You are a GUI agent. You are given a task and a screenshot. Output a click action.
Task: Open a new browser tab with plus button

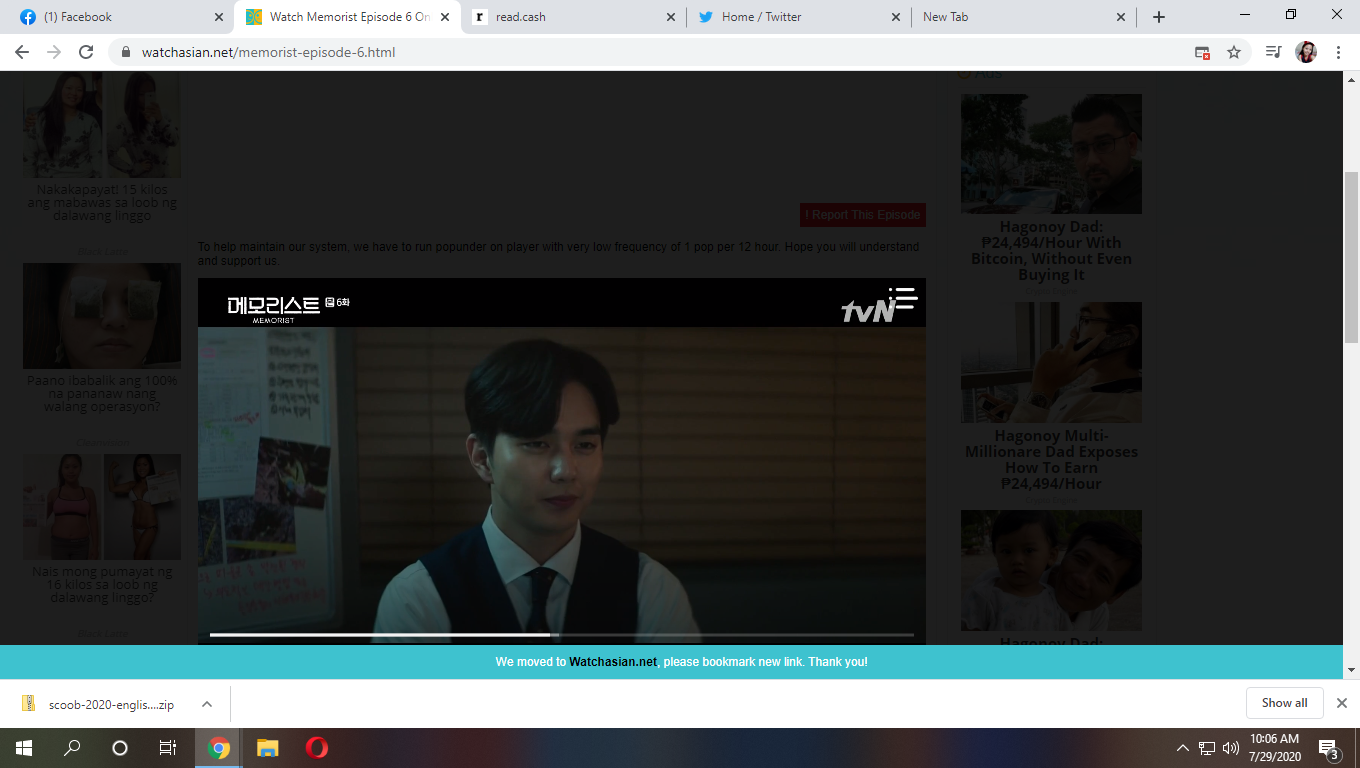1159,17
